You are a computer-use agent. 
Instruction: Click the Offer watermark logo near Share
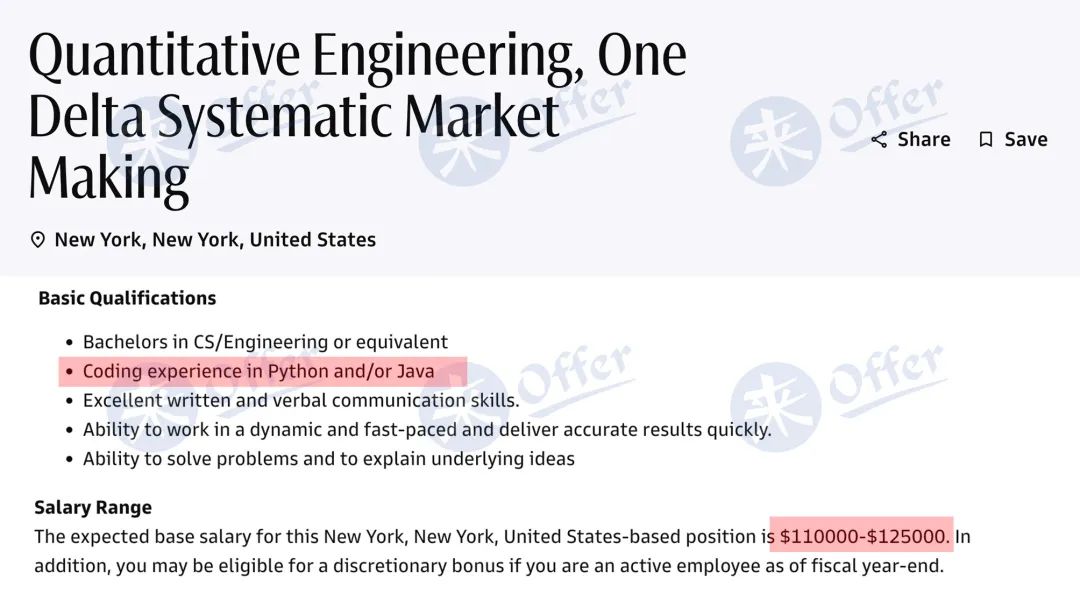837,131
